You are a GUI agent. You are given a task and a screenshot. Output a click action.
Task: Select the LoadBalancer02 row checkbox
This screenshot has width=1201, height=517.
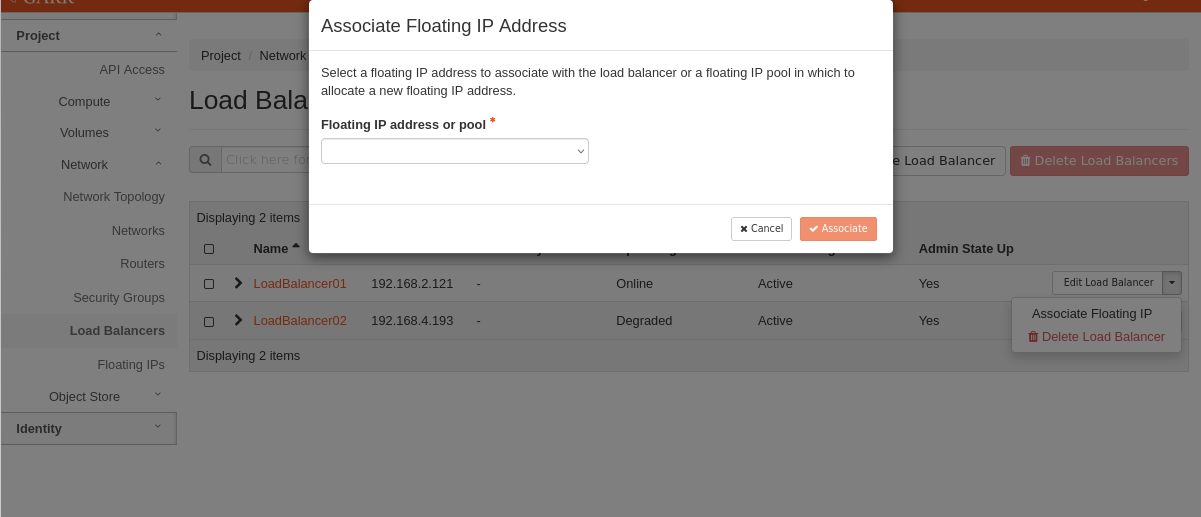[x=209, y=321]
